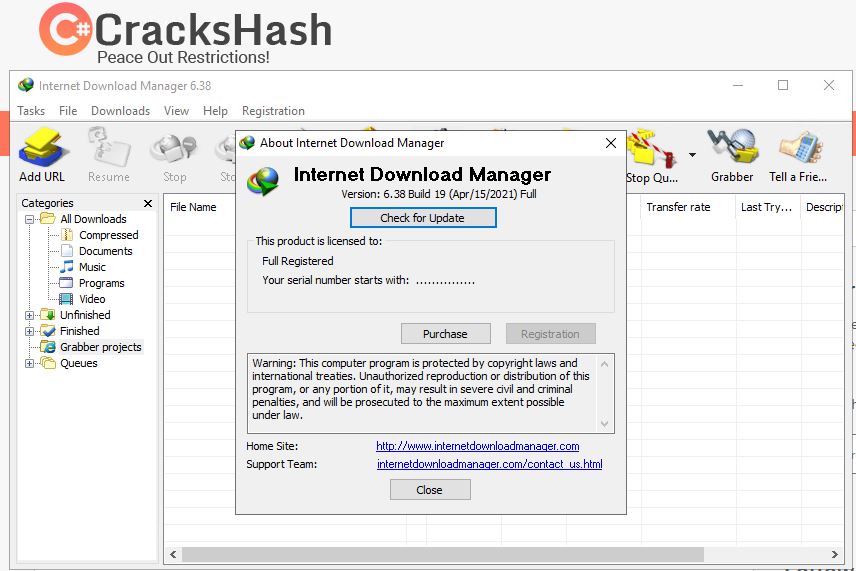856x571 pixels.
Task: Click the warning text scroll up arrow
Action: [604, 364]
